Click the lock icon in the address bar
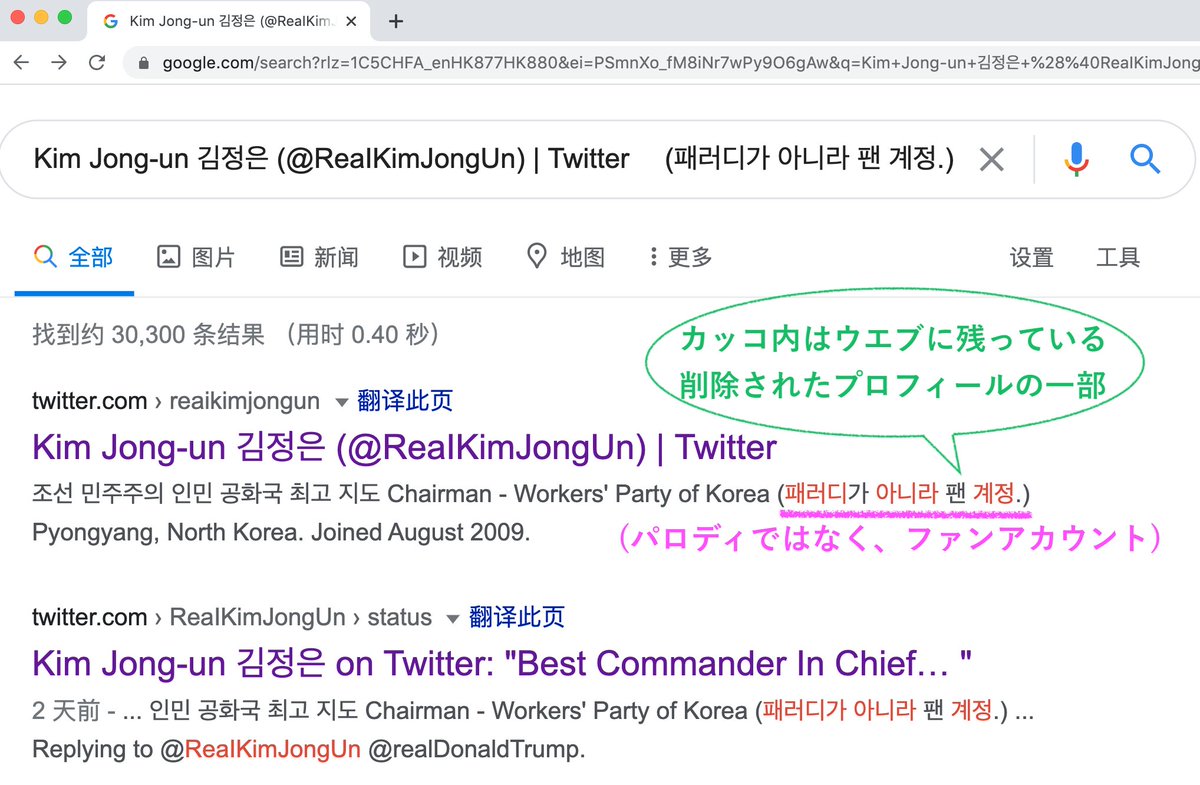This screenshot has height=785, width=1200. [x=144, y=63]
